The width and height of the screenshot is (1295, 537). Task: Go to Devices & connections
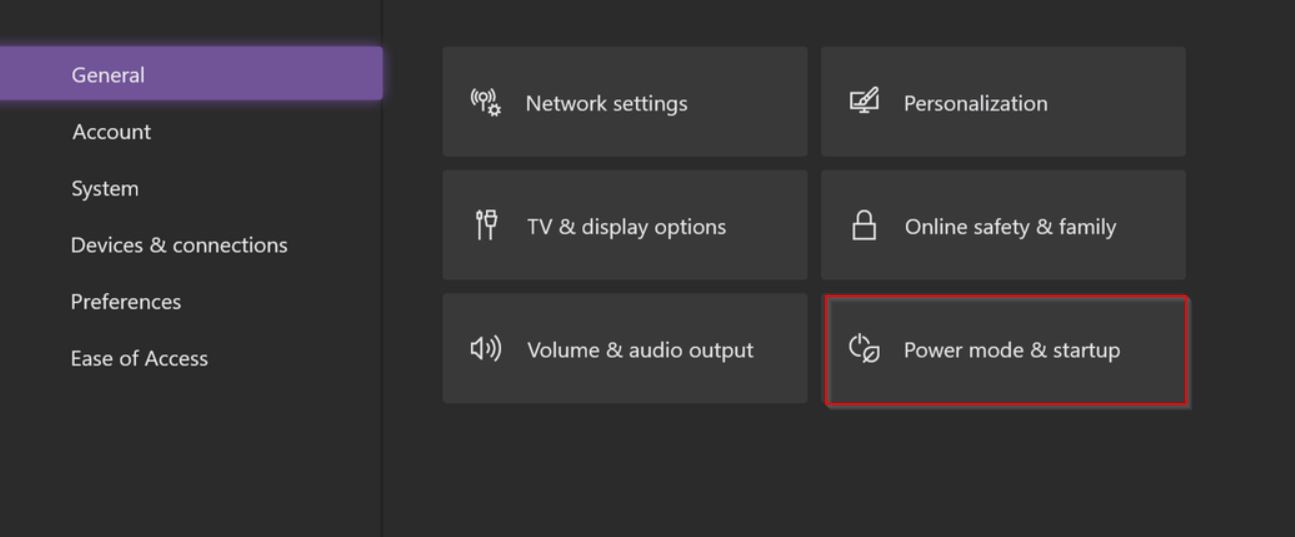179,245
